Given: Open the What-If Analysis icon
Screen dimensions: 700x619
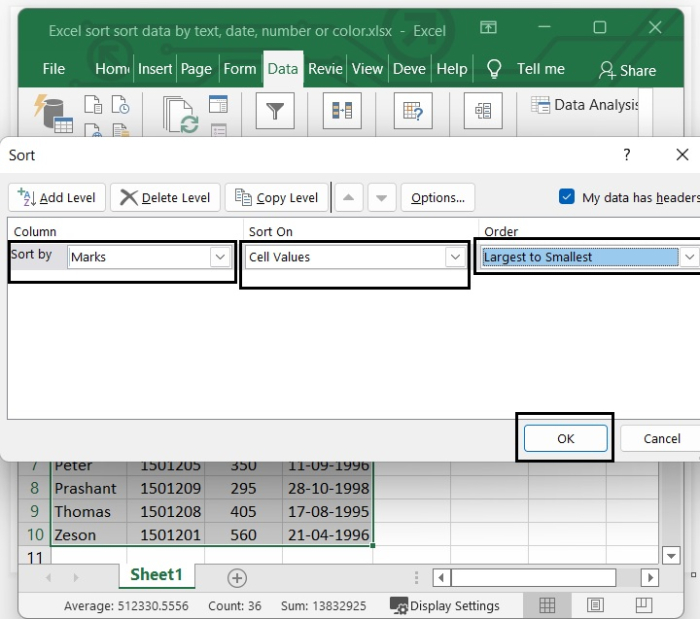Looking at the screenshot, I should pos(411,110).
